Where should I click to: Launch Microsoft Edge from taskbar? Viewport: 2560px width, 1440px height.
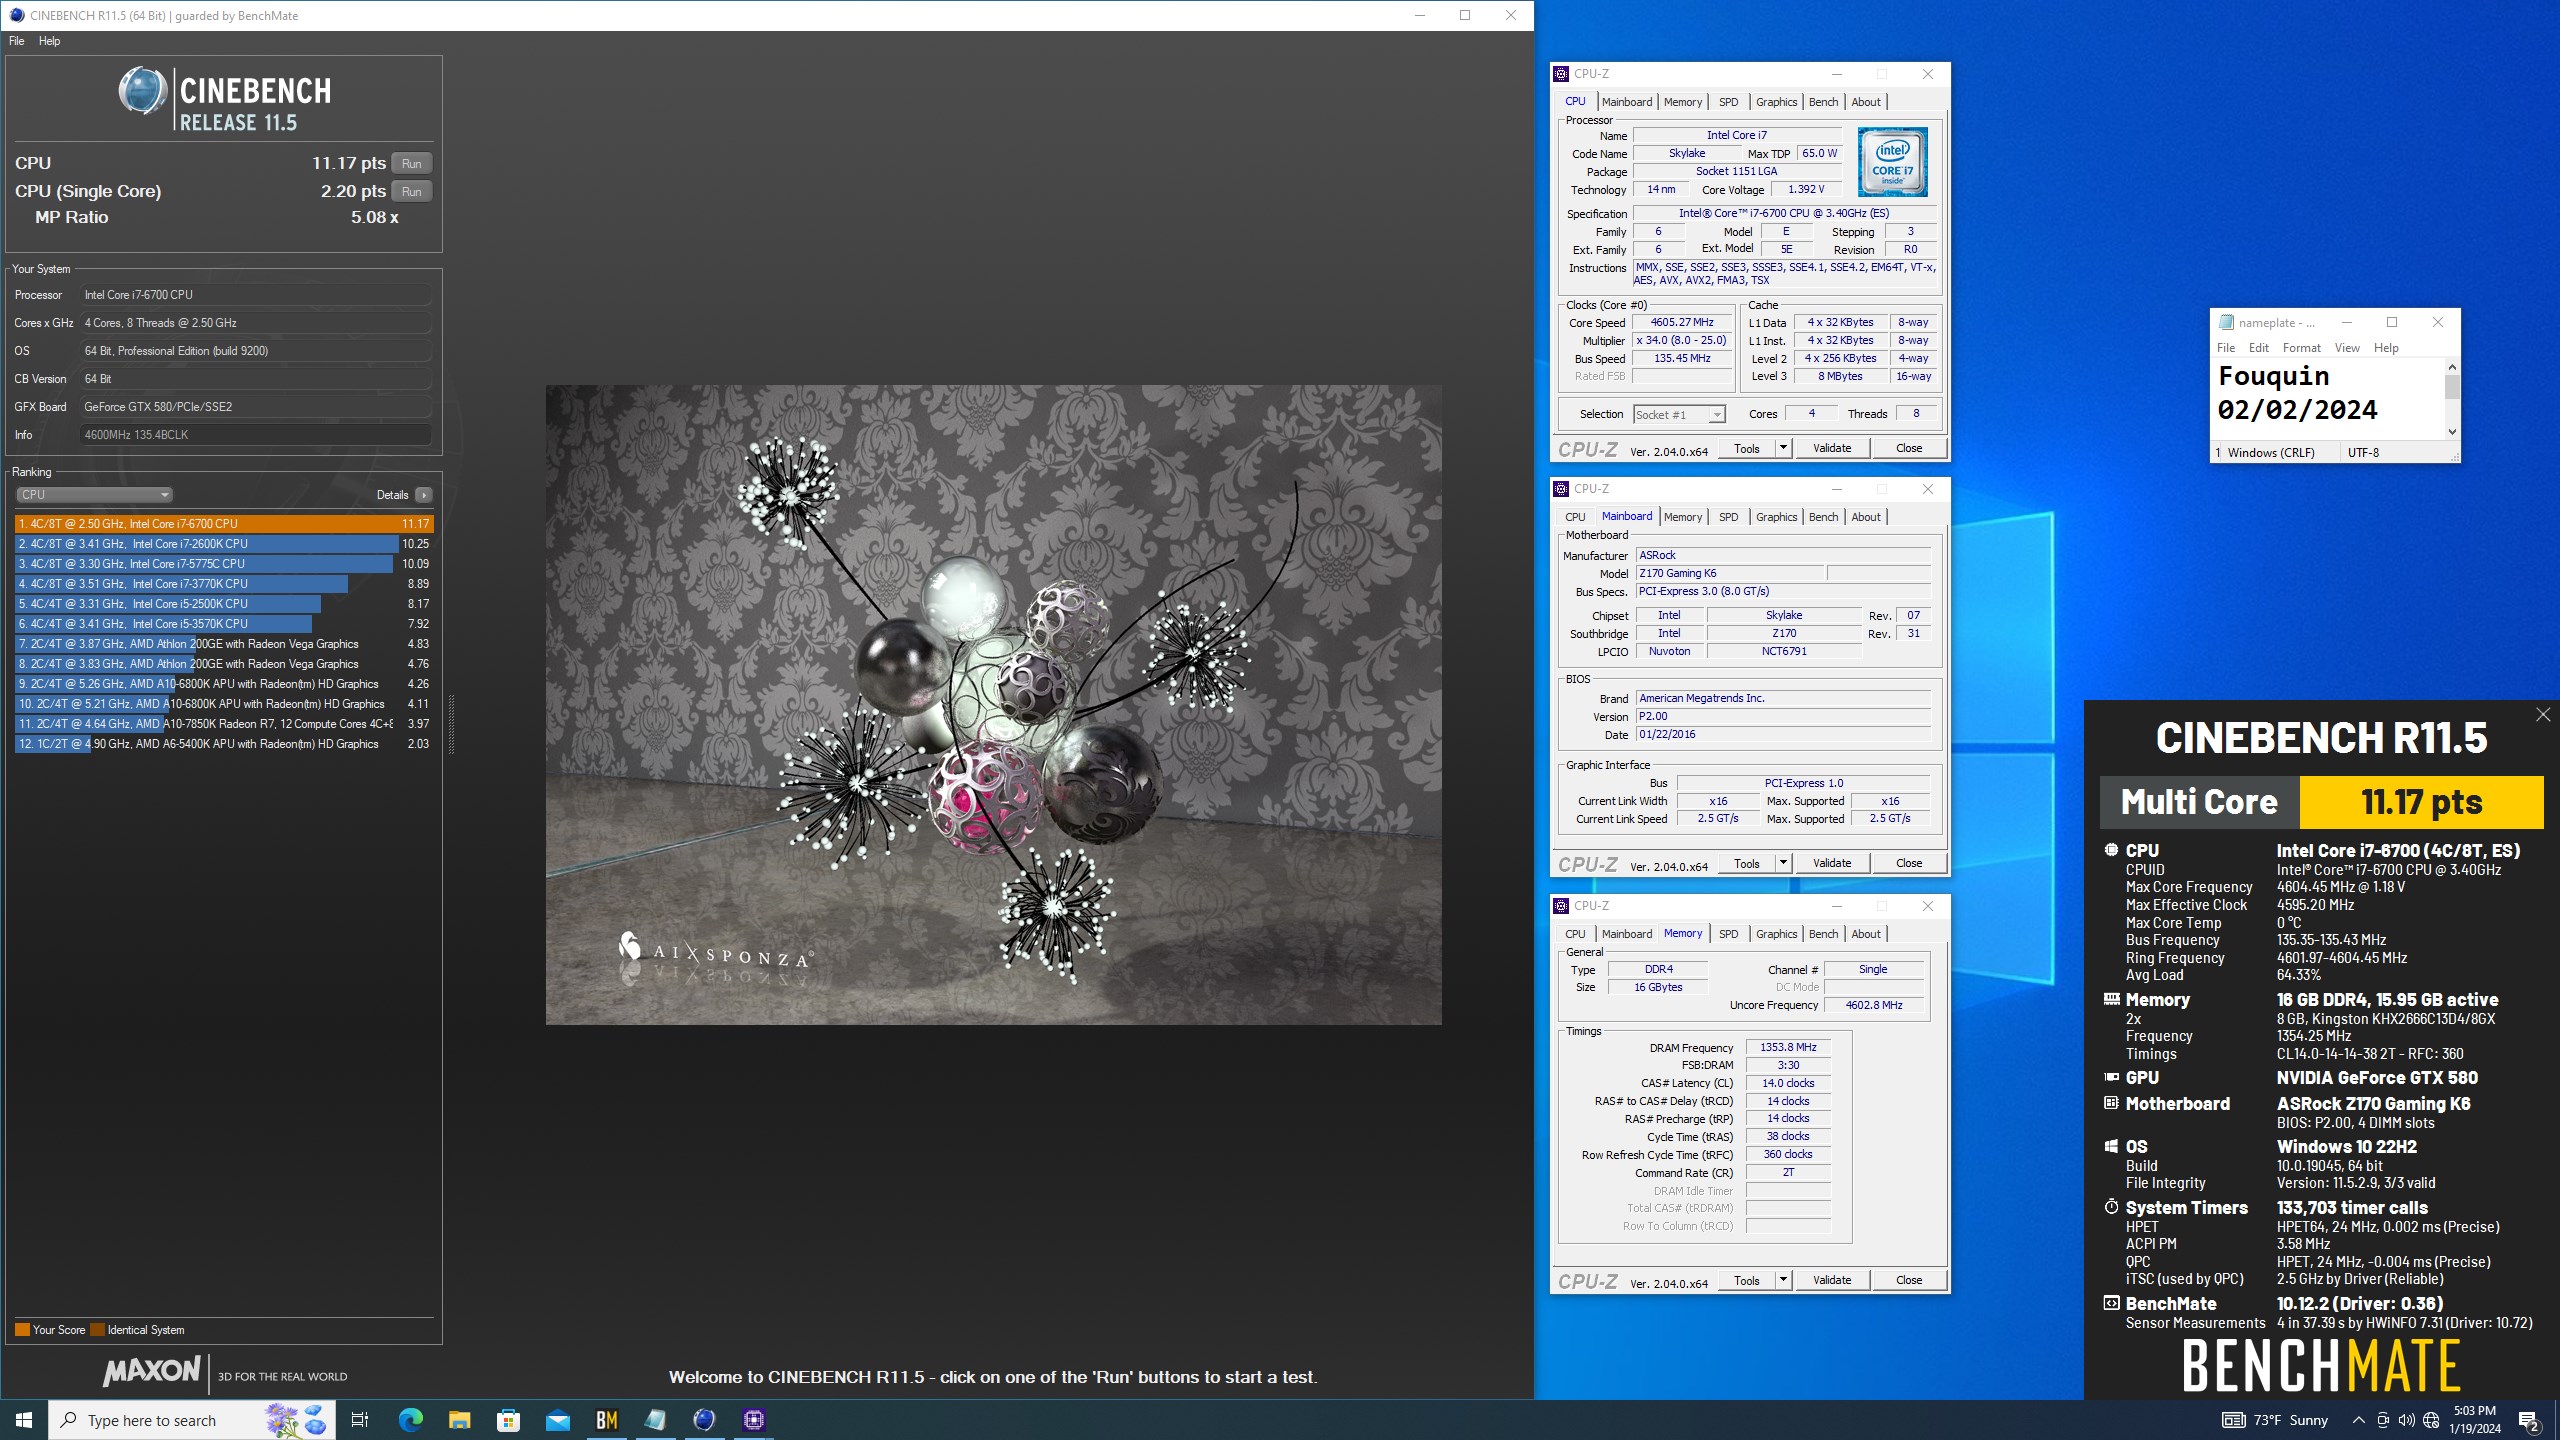410,1420
